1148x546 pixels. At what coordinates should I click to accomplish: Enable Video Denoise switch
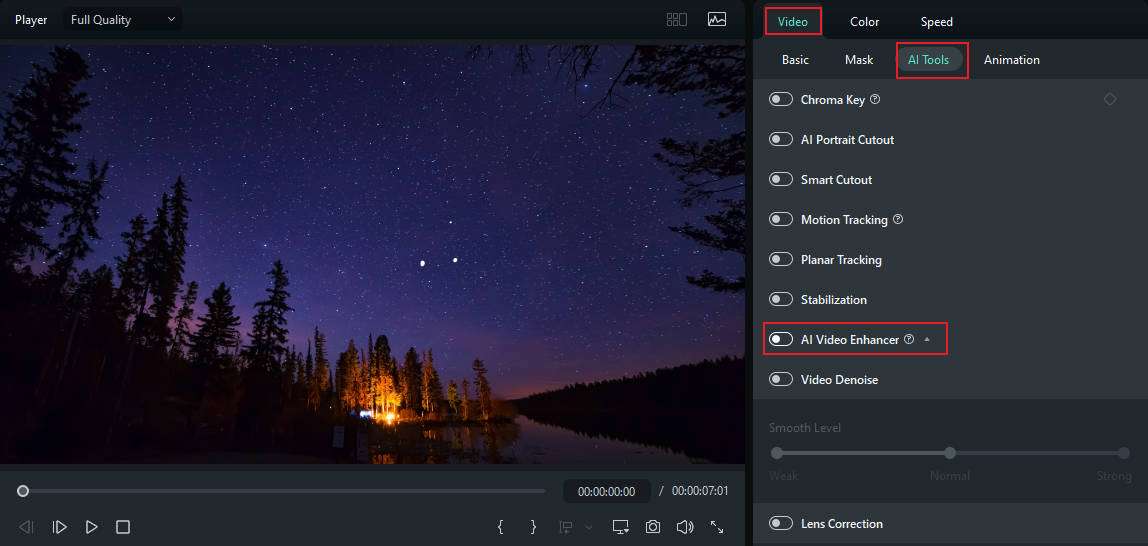point(781,379)
